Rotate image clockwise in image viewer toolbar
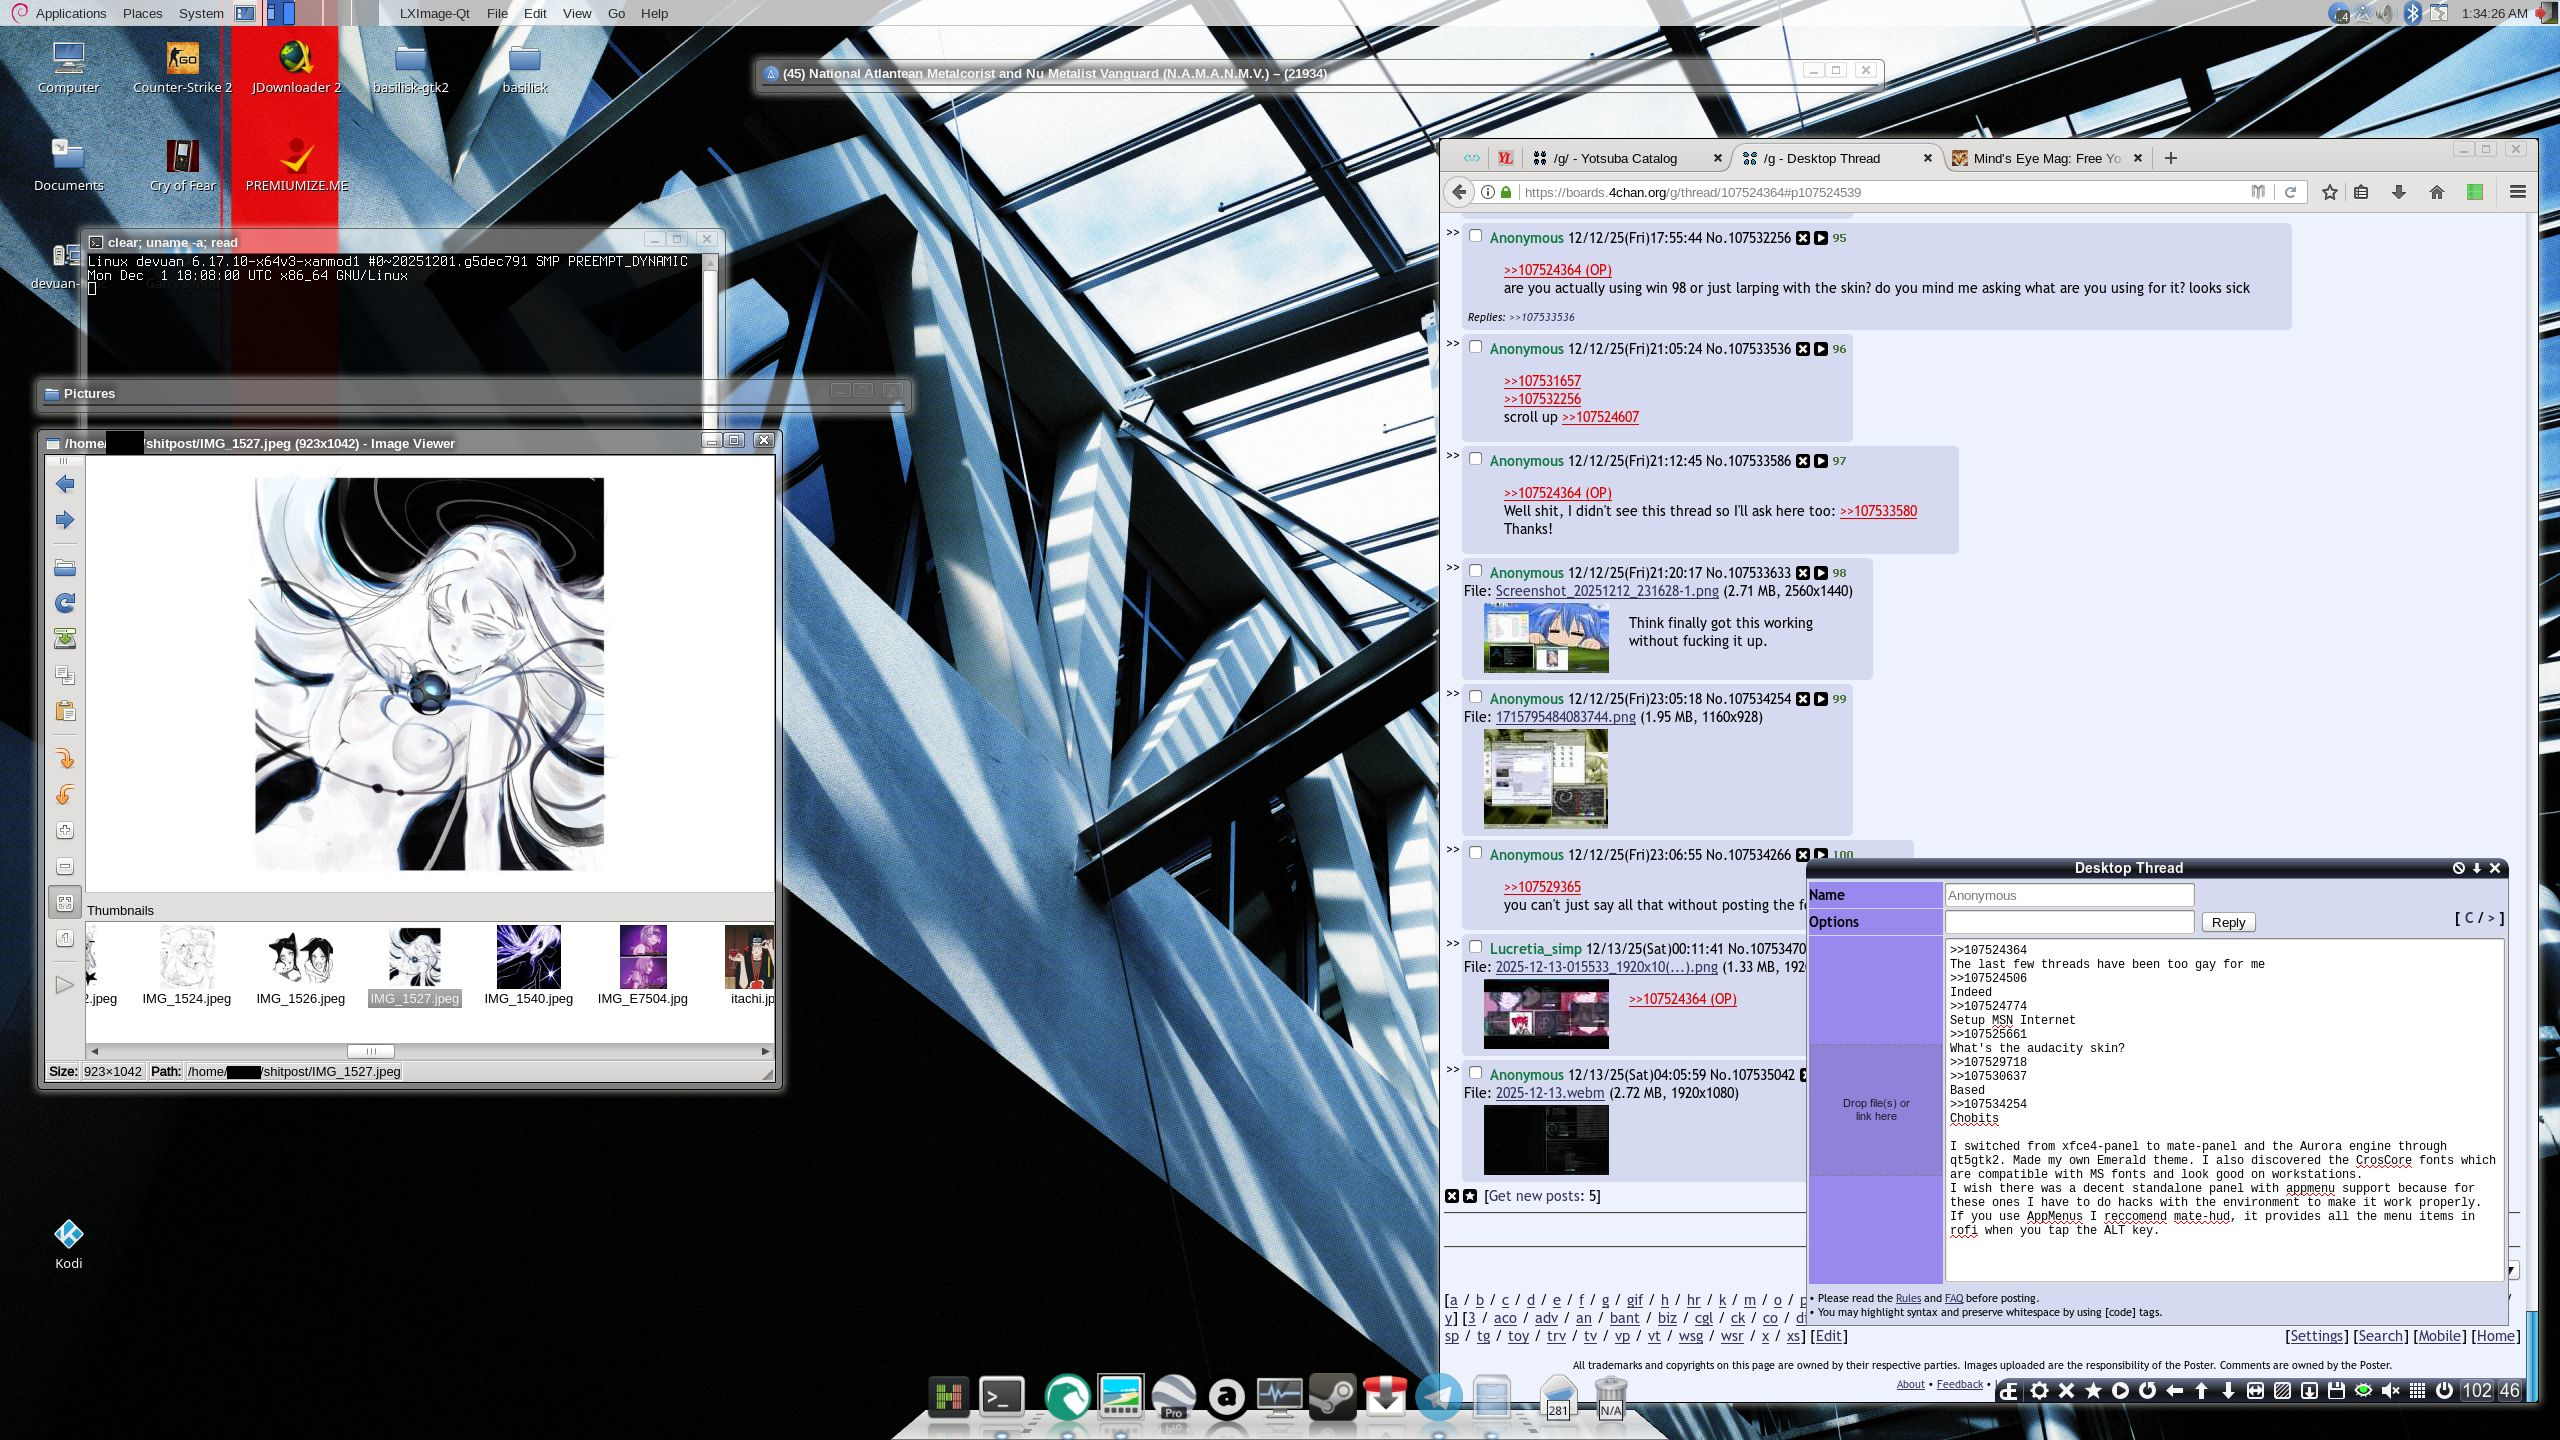 click(65, 759)
